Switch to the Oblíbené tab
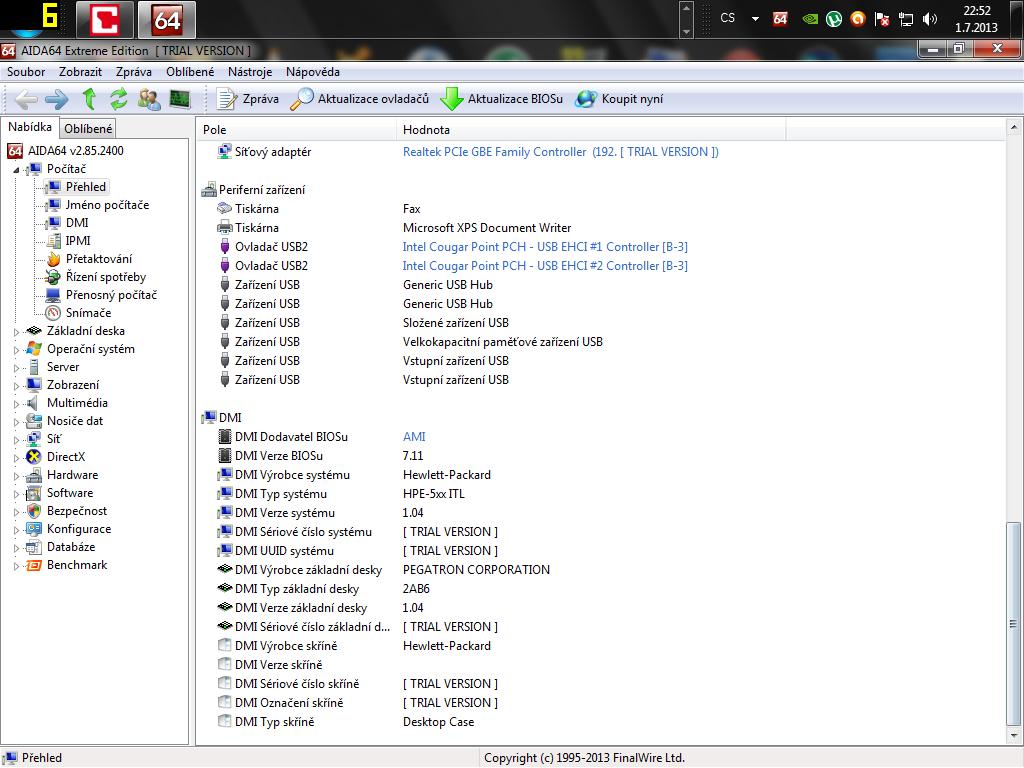1024x768 pixels. pyautogui.click(x=88, y=128)
